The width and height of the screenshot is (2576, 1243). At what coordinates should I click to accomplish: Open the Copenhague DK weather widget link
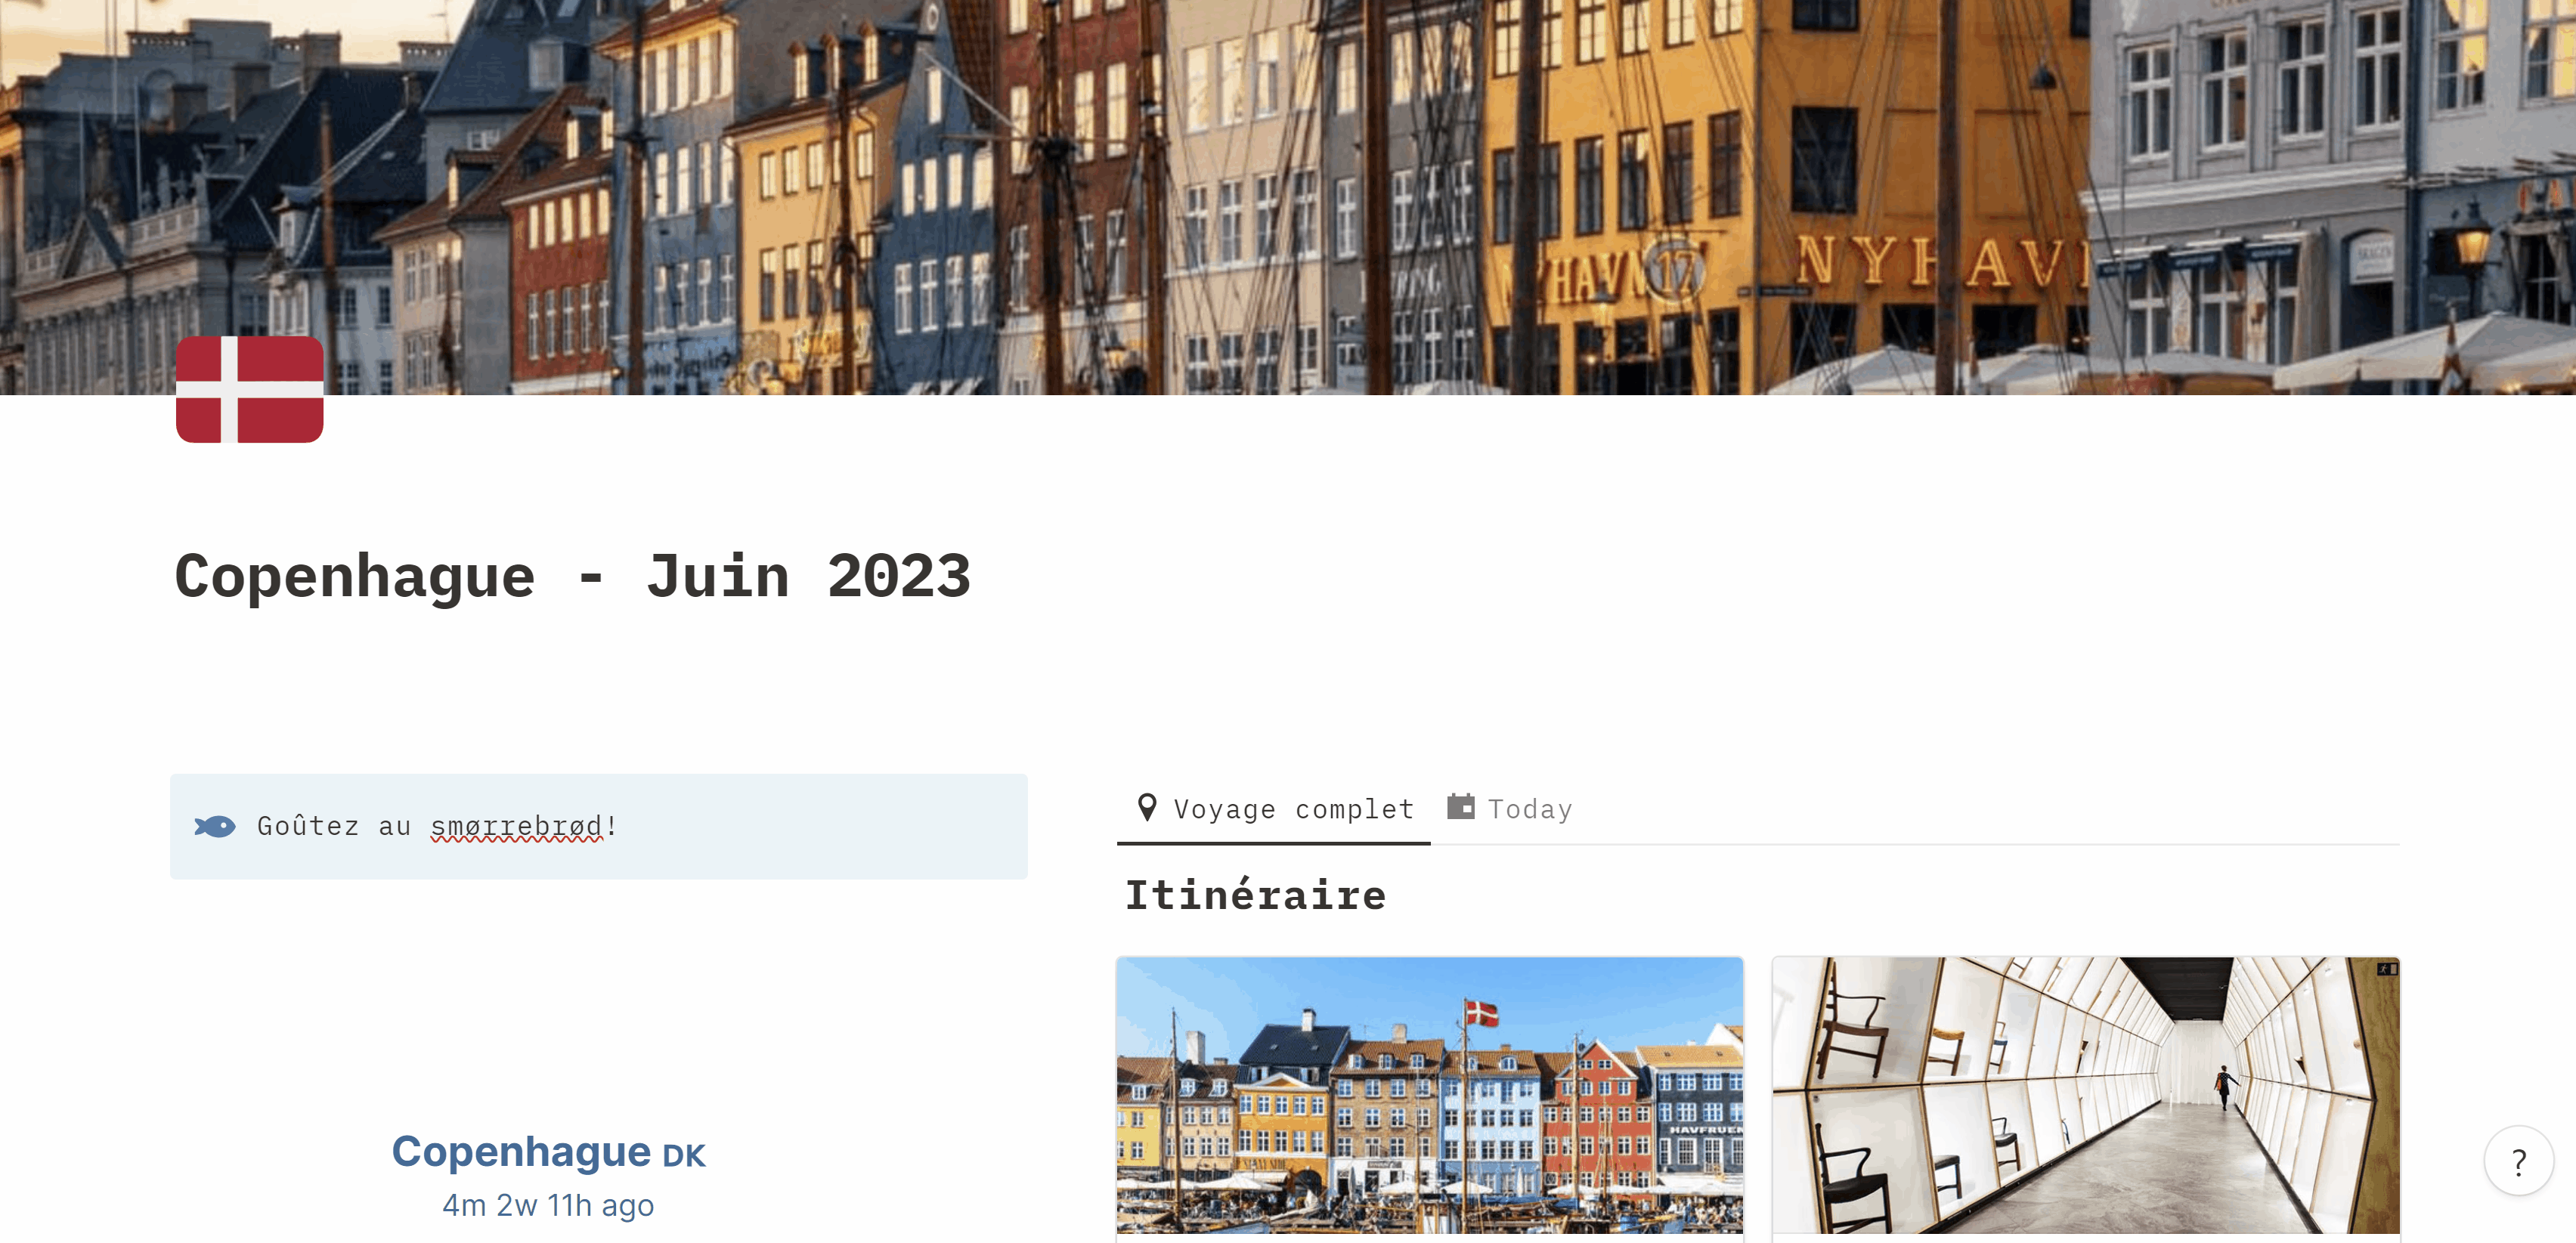click(548, 1152)
